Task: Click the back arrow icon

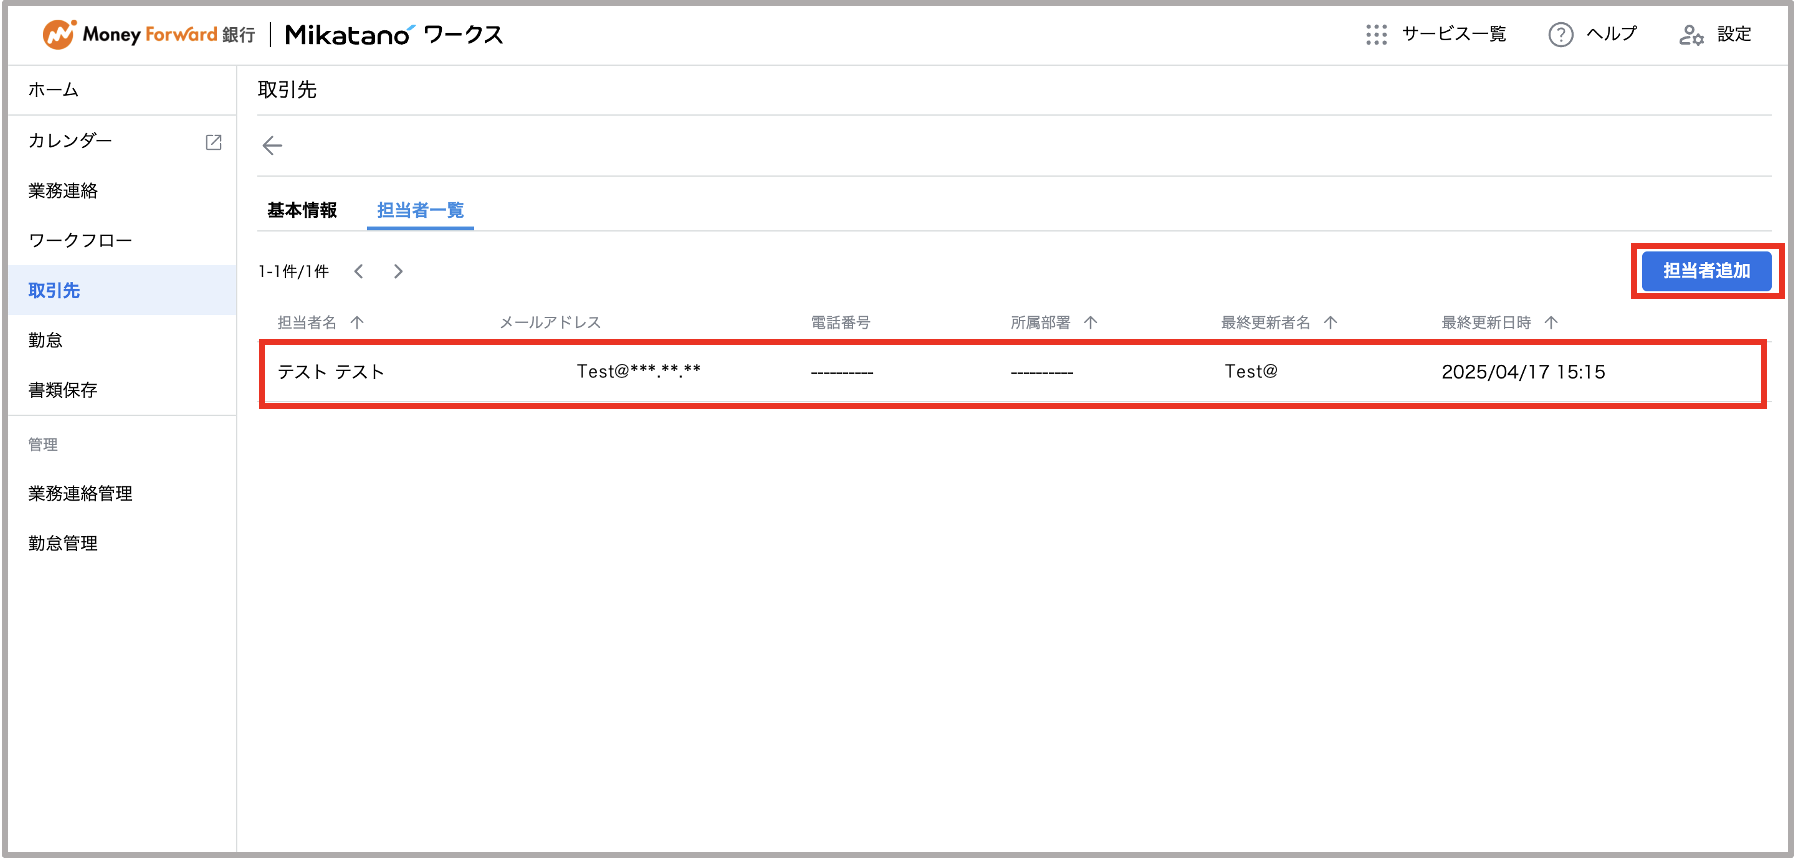Action: (272, 146)
